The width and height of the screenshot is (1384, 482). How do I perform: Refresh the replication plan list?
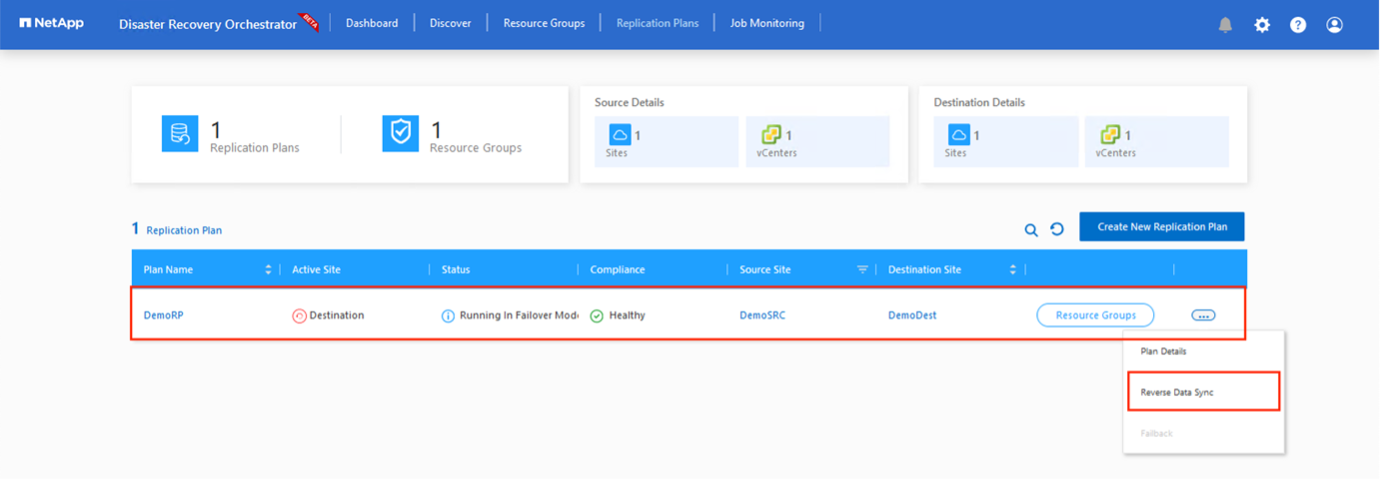pos(1057,229)
